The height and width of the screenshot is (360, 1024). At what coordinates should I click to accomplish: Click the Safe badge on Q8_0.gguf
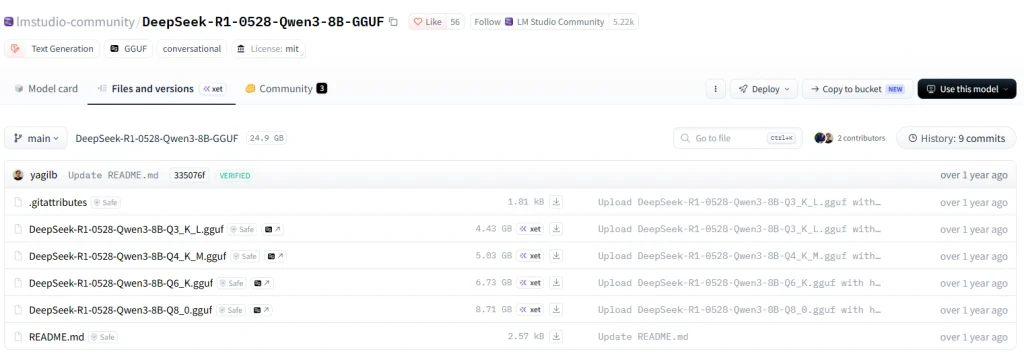[x=231, y=310]
